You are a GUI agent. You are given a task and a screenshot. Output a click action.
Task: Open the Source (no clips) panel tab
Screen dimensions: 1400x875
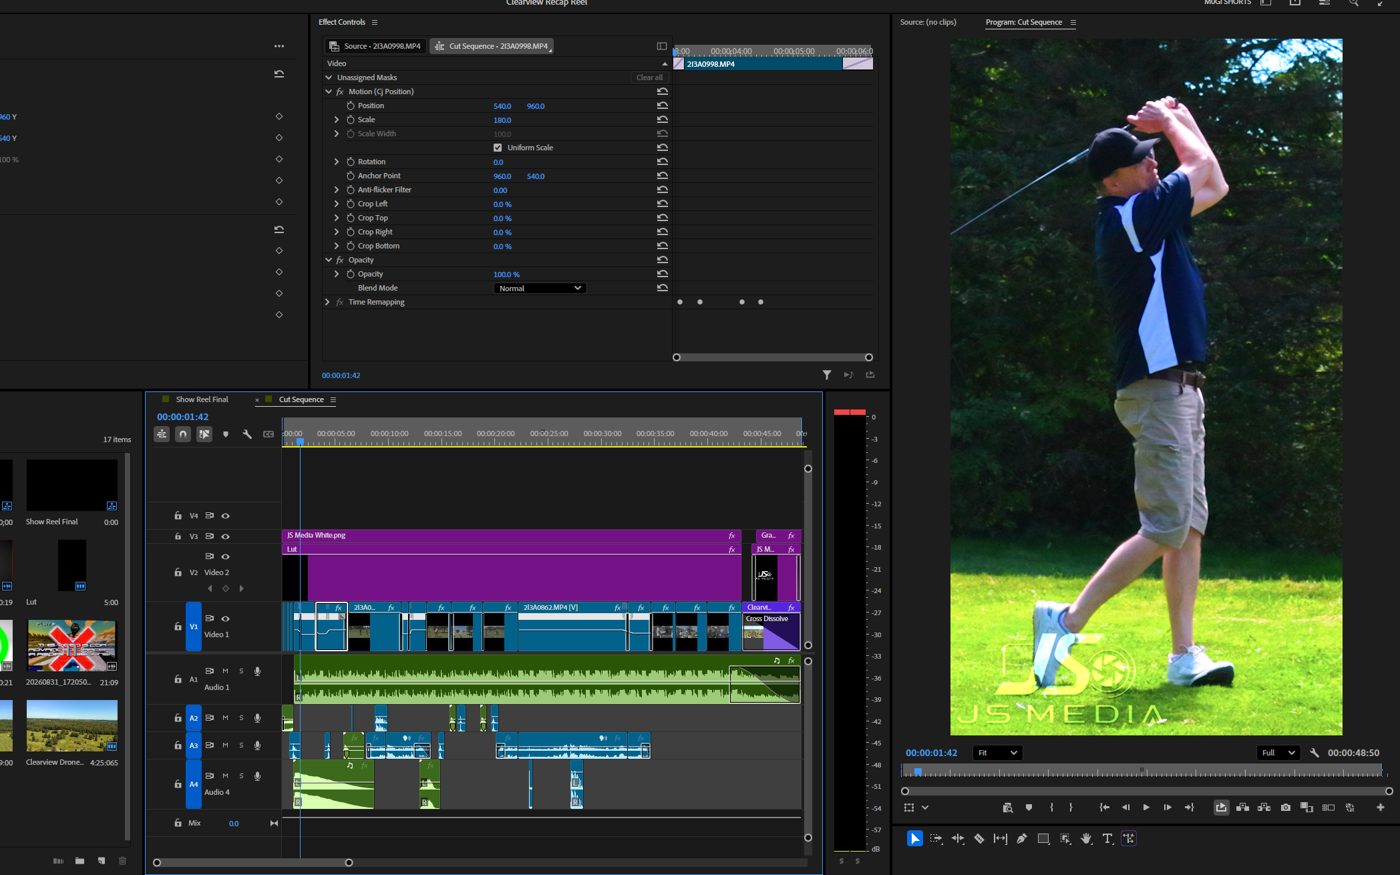[x=928, y=22]
